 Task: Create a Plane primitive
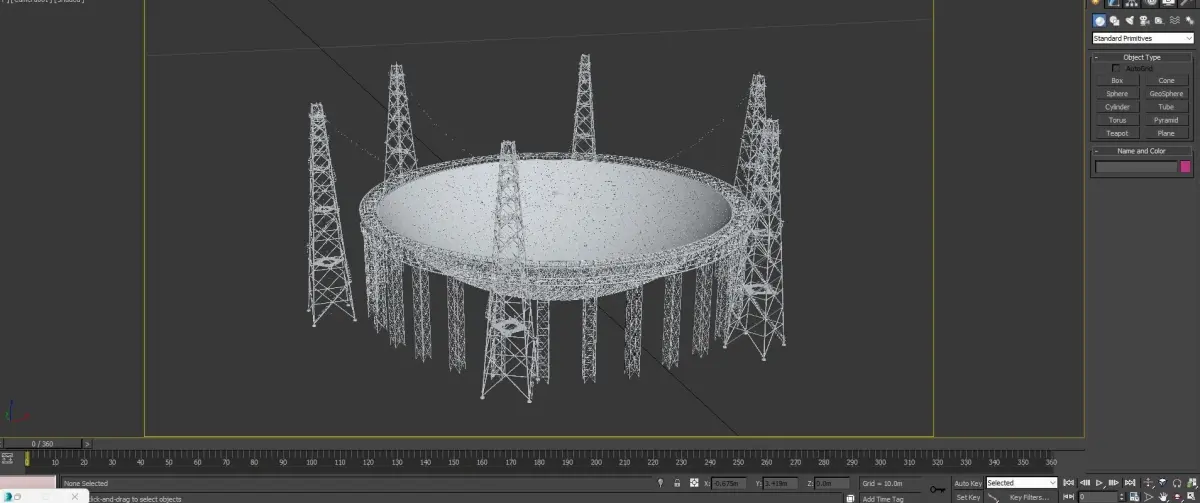[1166, 133]
